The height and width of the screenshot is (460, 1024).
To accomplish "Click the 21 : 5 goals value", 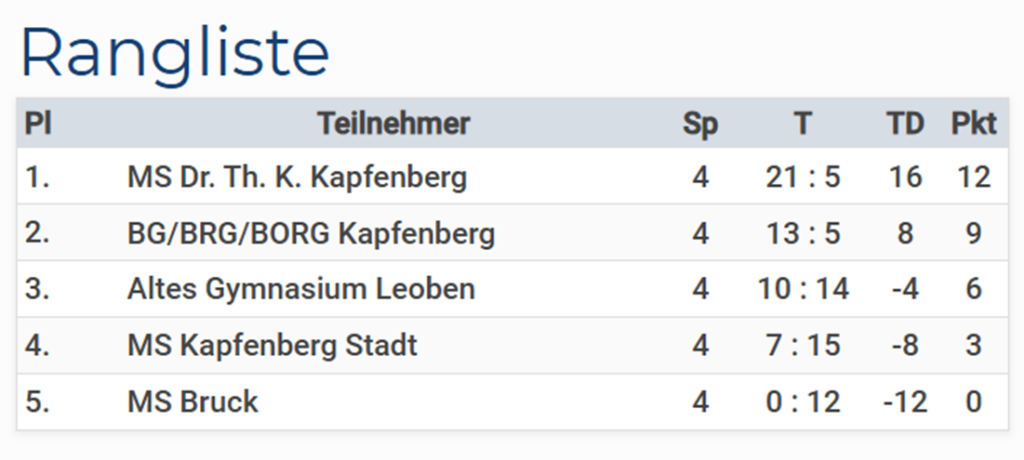I will click(803, 178).
